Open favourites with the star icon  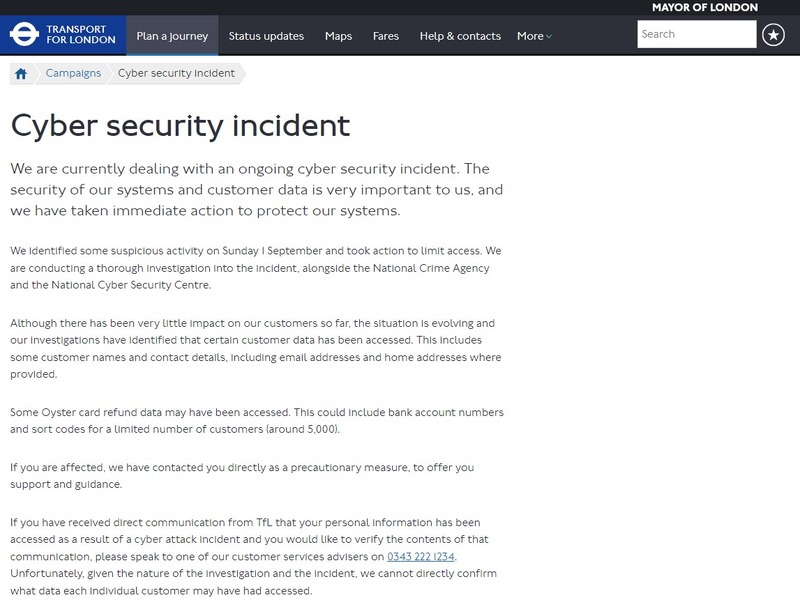point(773,35)
